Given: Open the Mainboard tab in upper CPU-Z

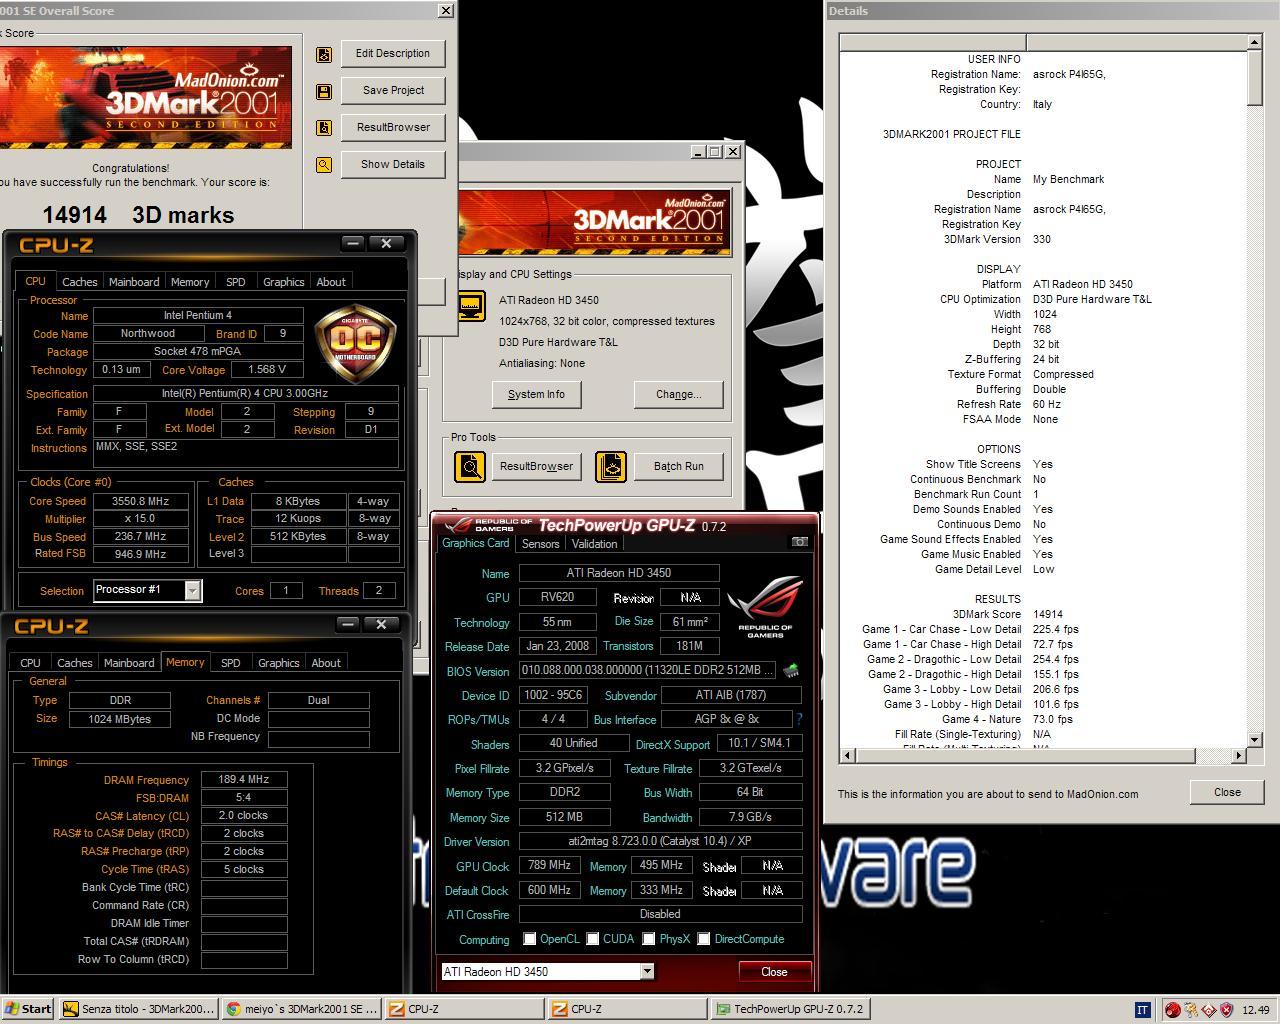Looking at the screenshot, I should point(134,282).
